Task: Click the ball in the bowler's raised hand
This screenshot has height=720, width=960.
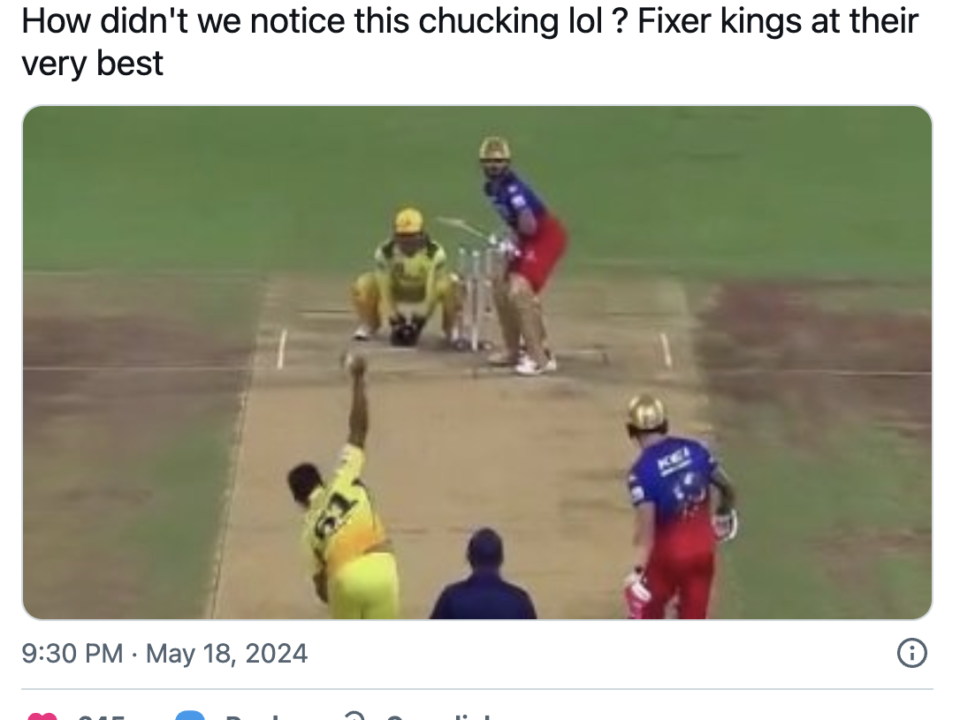Action: [355, 364]
